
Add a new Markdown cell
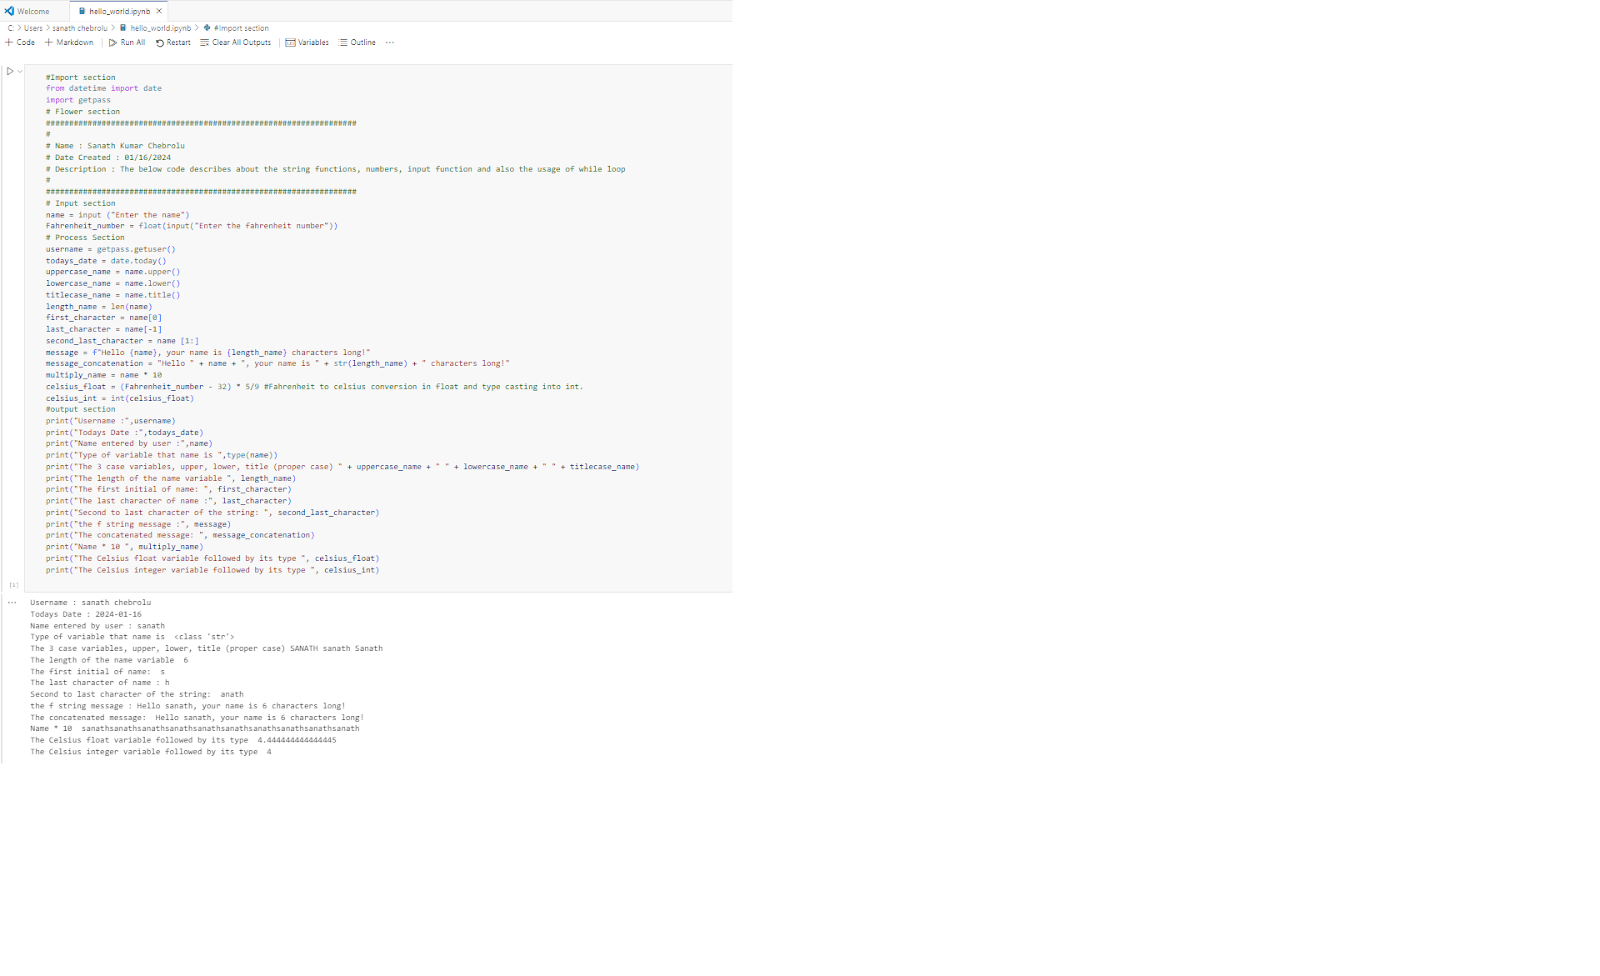(x=69, y=43)
